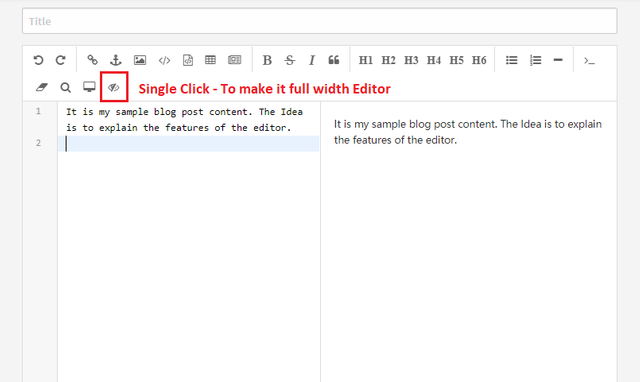
Task: Insert an image into the post
Action: point(140,60)
